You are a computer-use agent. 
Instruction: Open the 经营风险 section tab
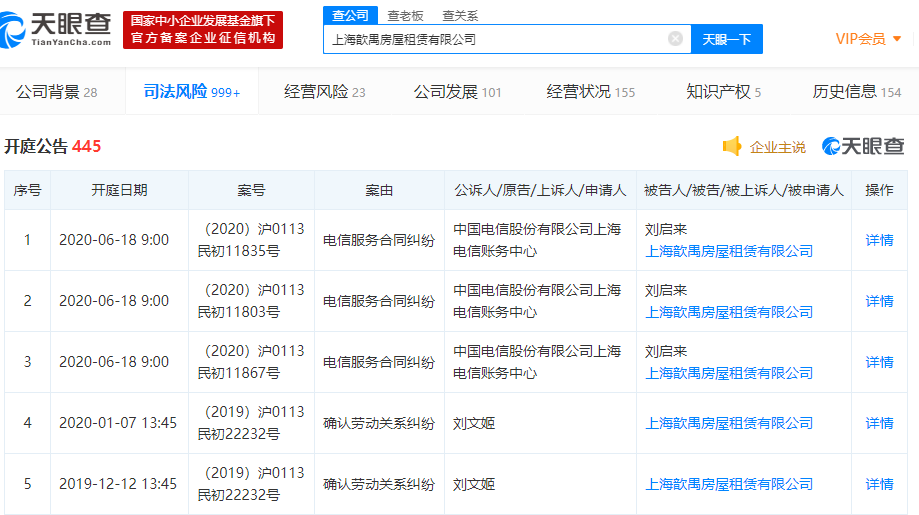(x=324, y=92)
